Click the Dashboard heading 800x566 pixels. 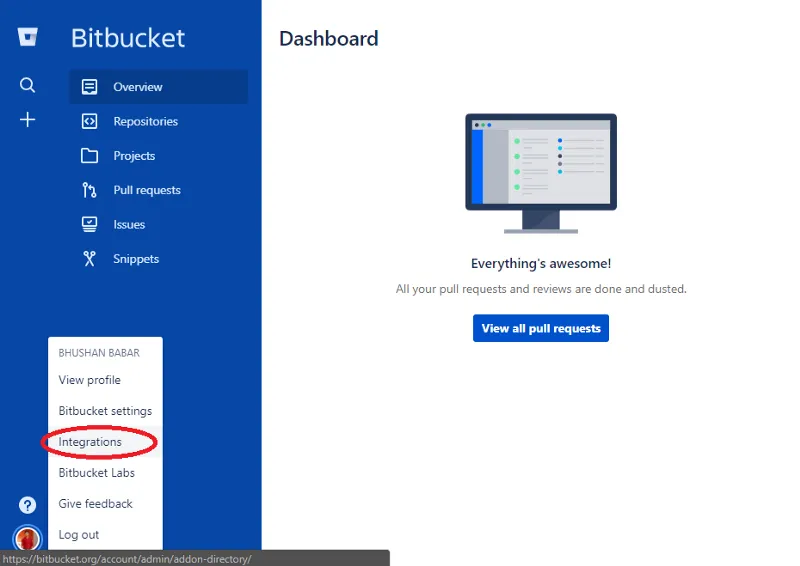[329, 39]
